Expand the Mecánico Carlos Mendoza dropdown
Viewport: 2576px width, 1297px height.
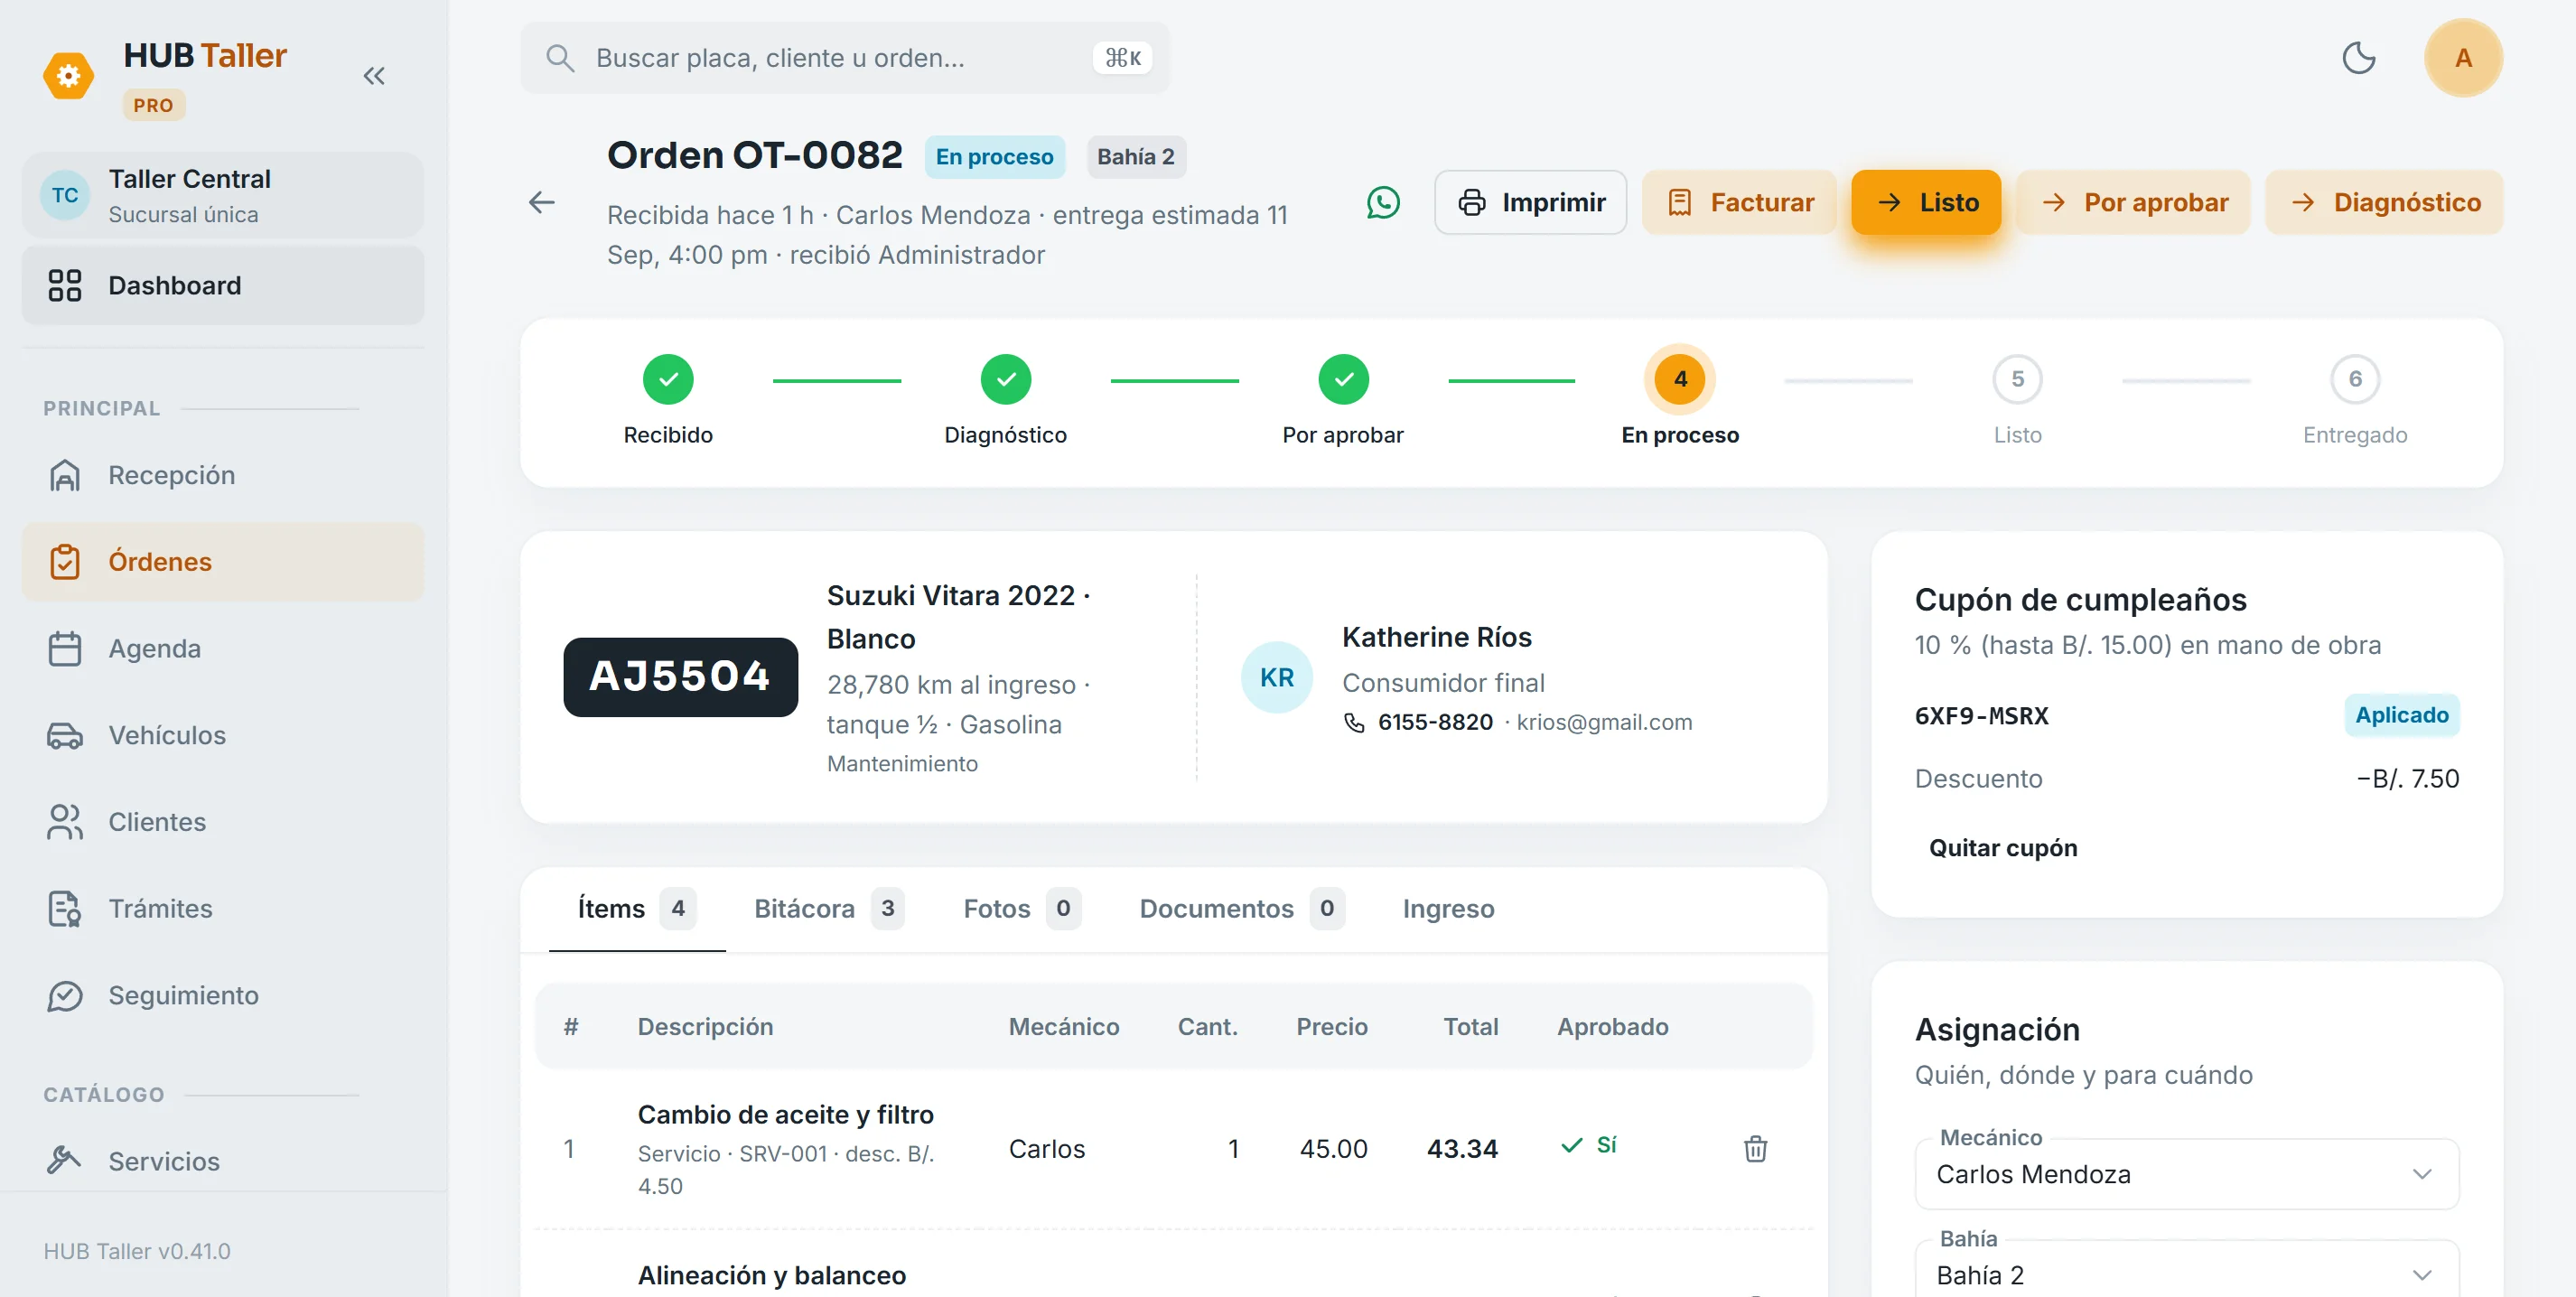[x=2187, y=1174]
